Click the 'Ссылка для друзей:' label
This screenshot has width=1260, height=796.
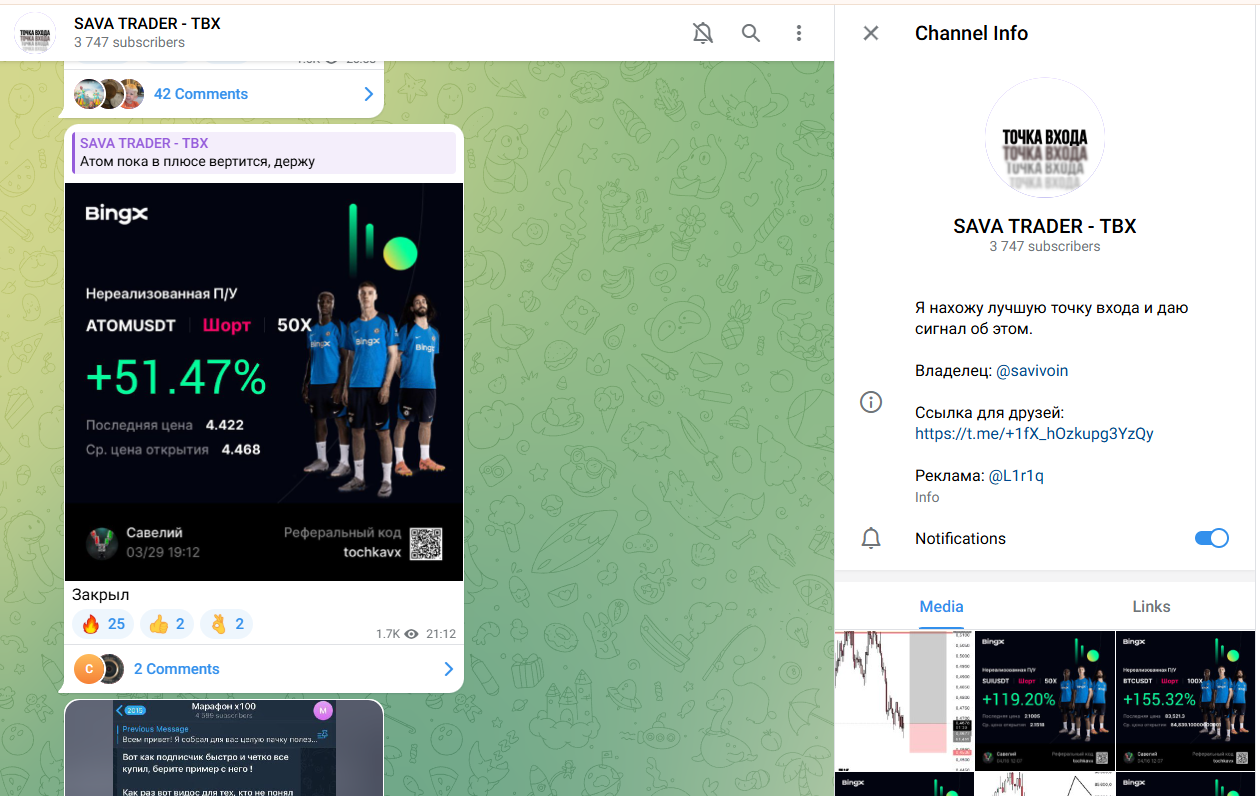click(x=989, y=412)
